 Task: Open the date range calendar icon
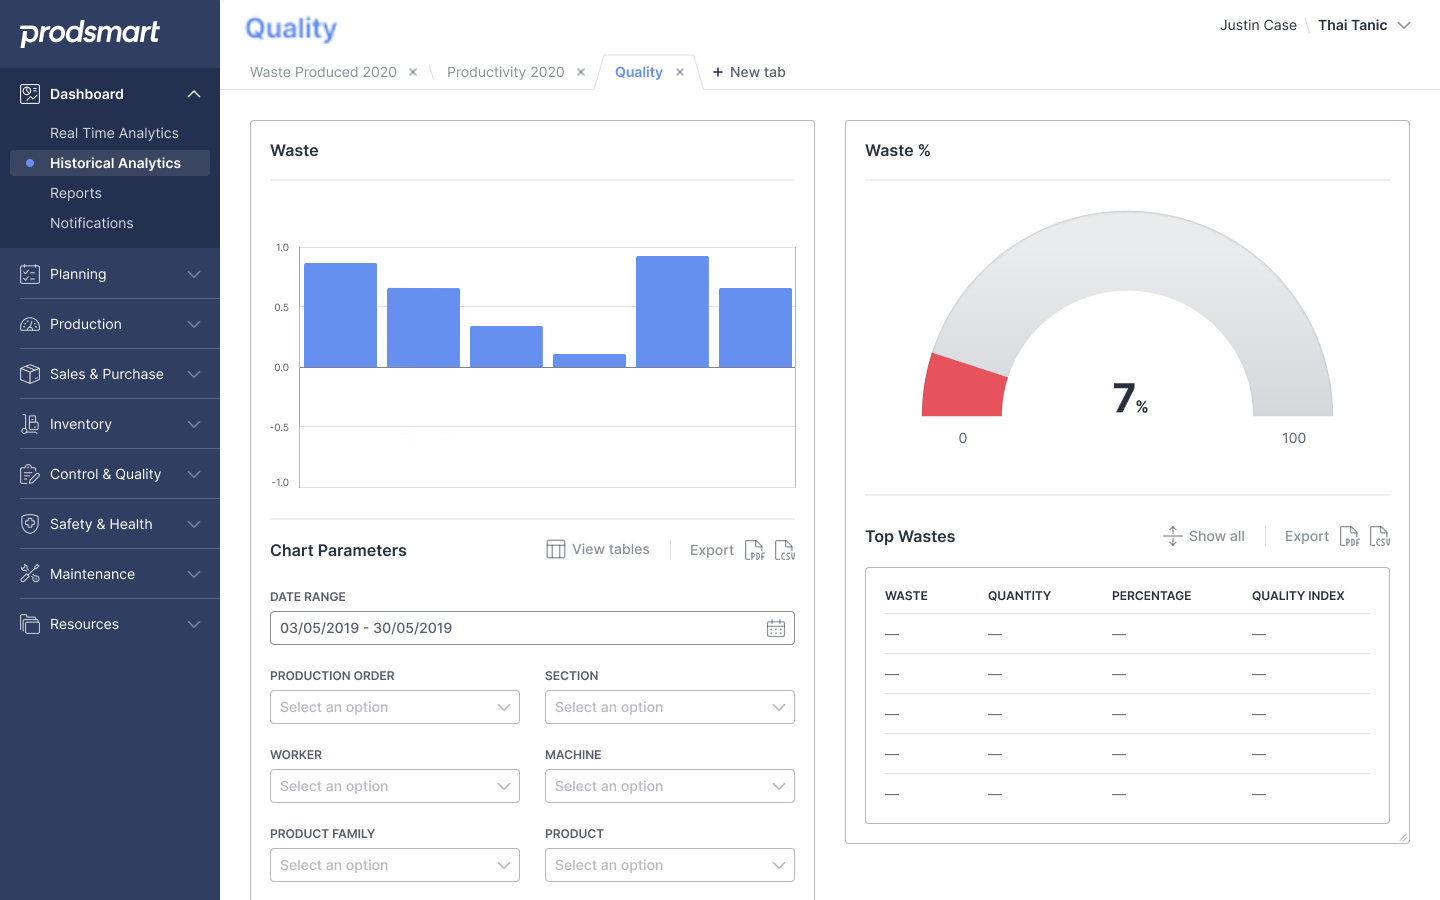click(776, 628)
